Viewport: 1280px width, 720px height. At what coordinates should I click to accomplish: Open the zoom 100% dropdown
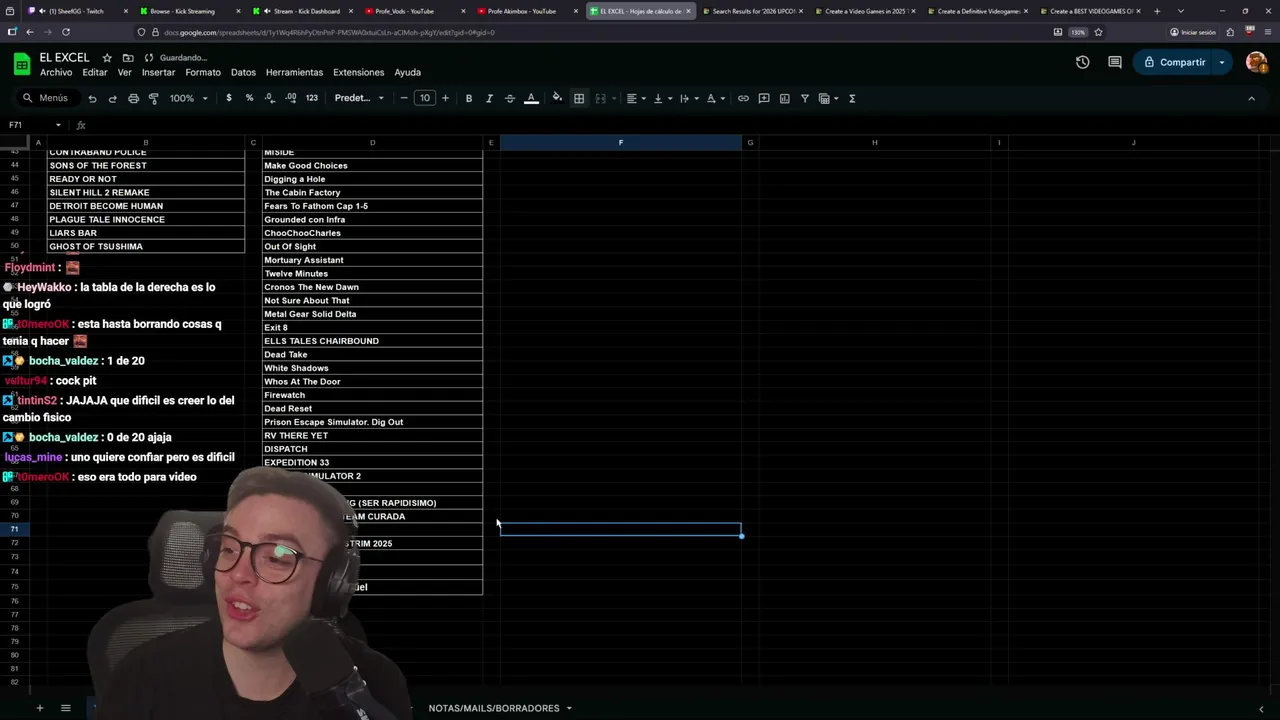click(188, 98)
